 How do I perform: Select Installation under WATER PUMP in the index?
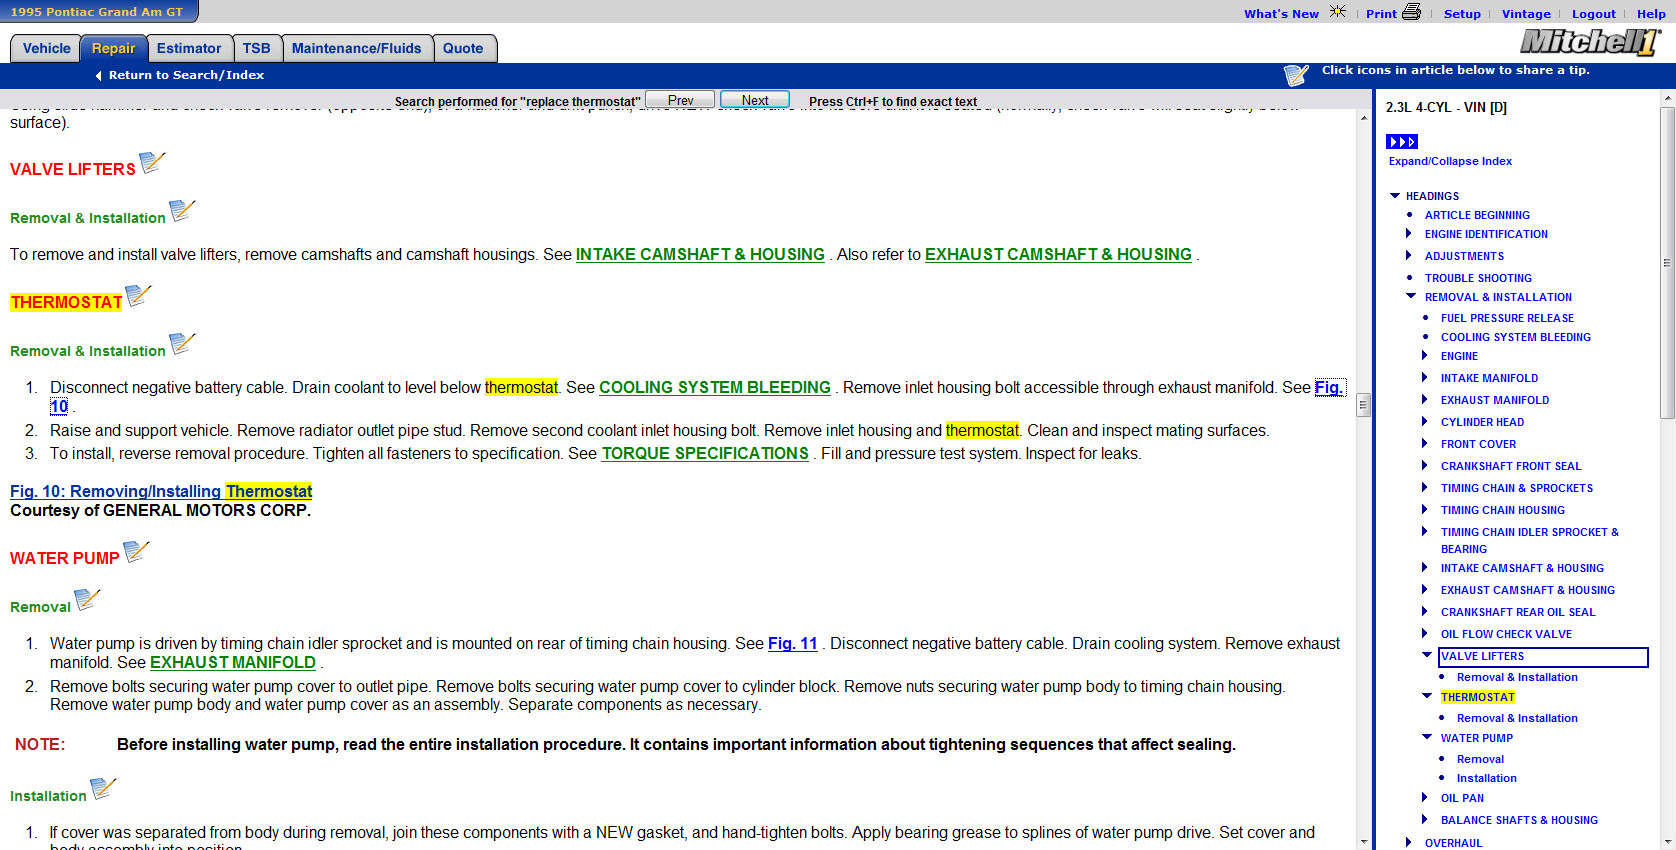coord(1487,778)
